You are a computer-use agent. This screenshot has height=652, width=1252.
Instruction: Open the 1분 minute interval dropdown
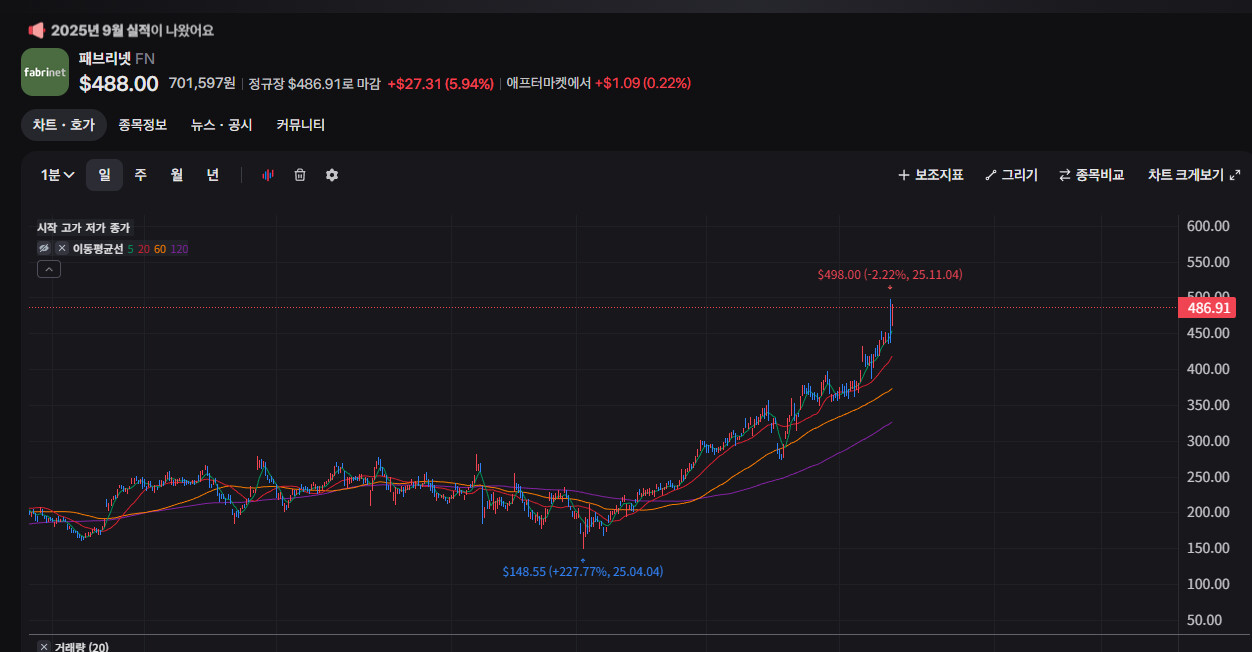coord(58,175)
